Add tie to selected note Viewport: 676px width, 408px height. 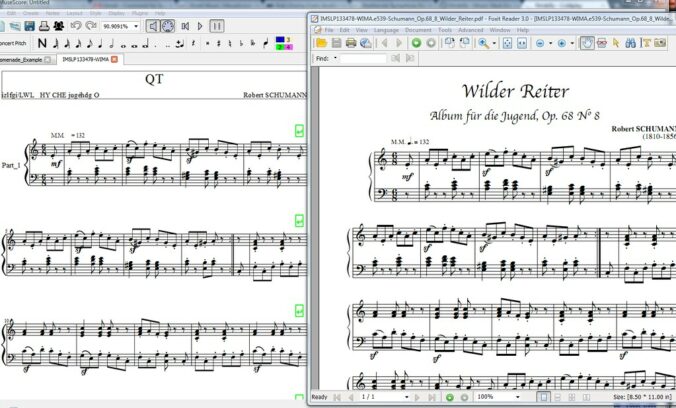click(x=180, y=43)
